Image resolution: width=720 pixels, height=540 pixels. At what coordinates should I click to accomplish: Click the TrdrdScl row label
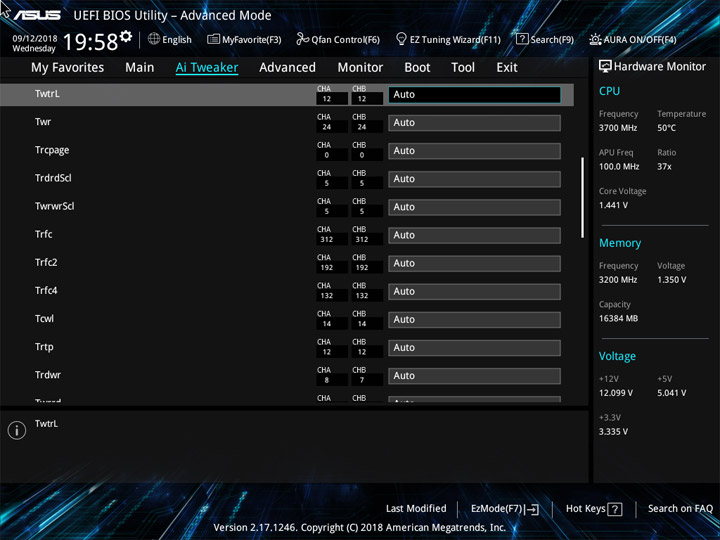pyautogui.click(x=53, y=178)
